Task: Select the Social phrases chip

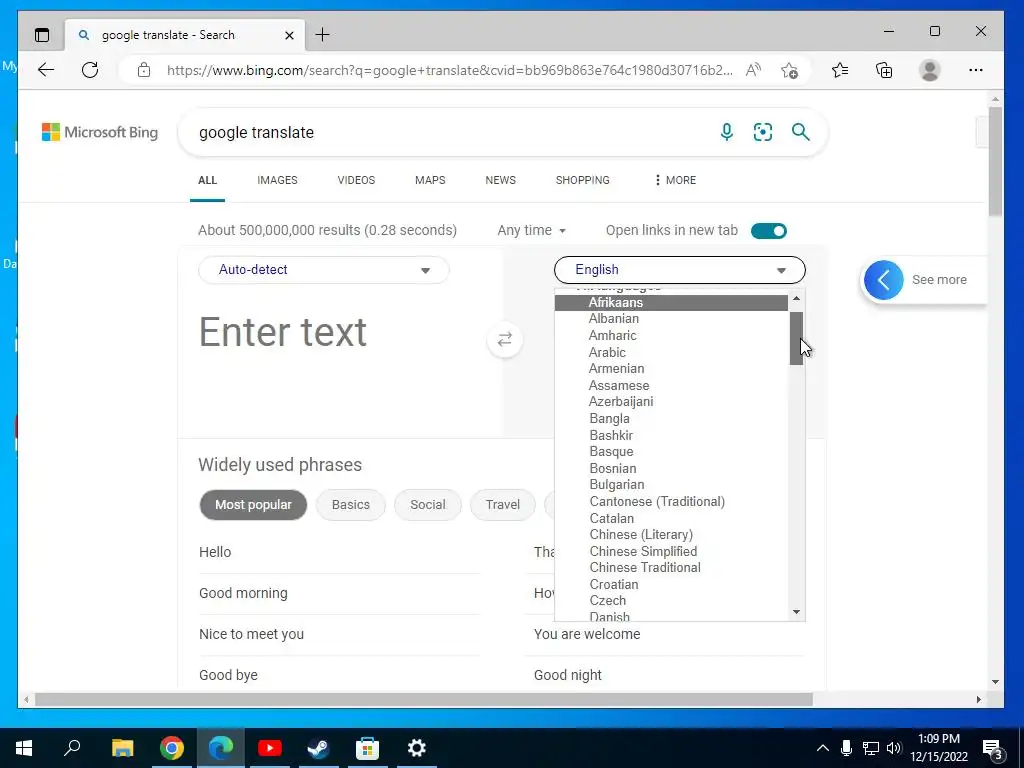Action: click(x=428, y=505)
